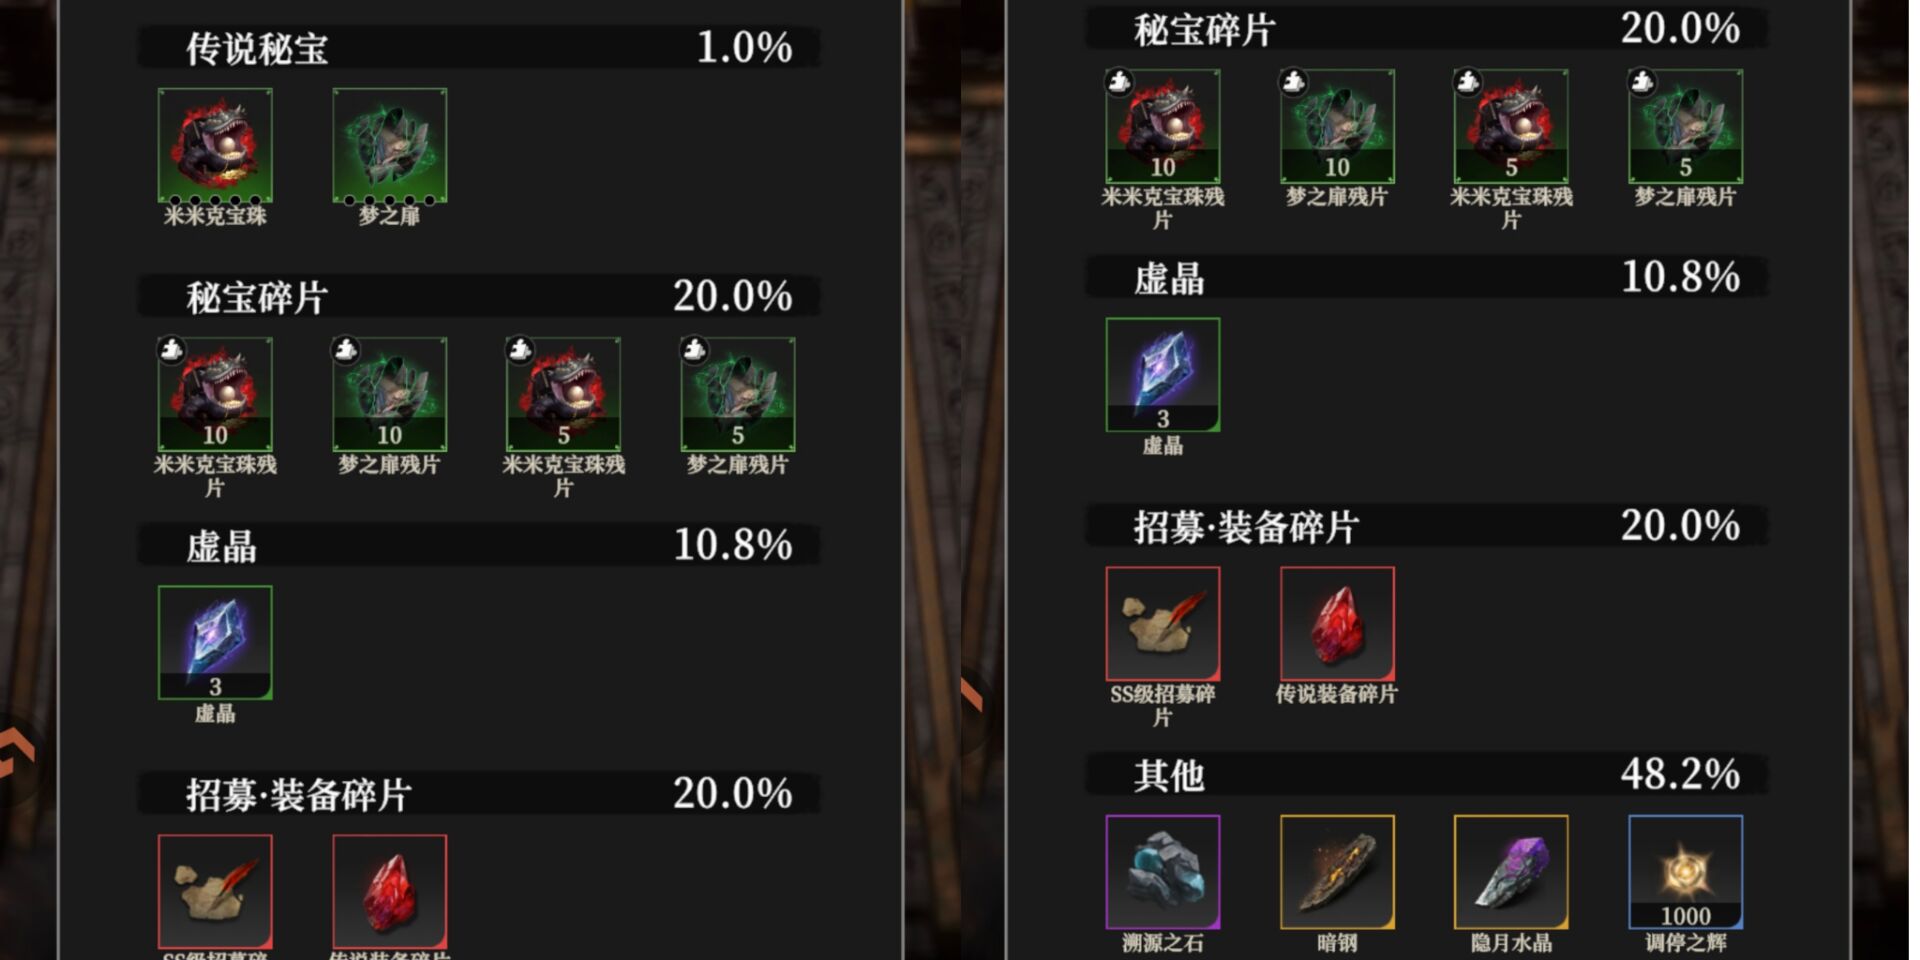Select SS级招募碎片 icon in the right panel

[1162, 623]
